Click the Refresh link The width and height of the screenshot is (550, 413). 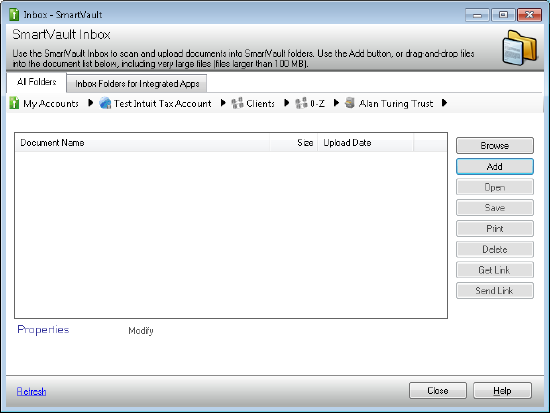[x=32, y=391]
